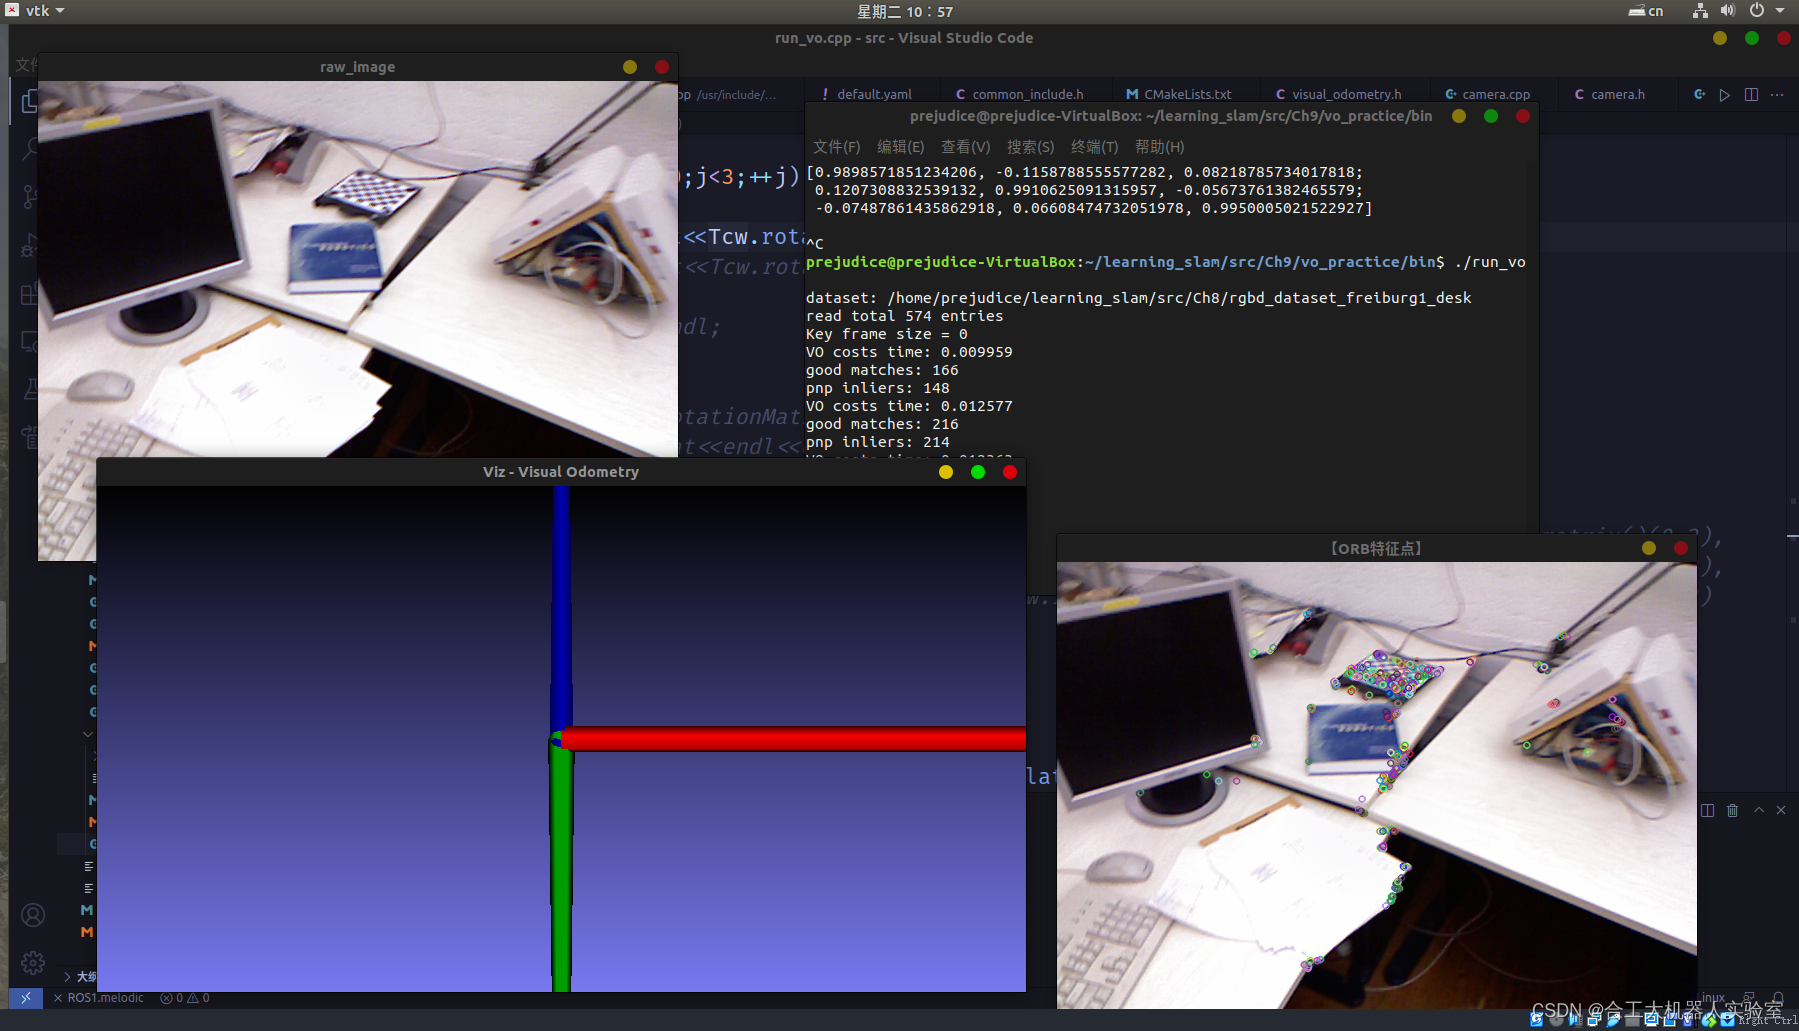This screenshot has width=1799, height=1031.
Task: Split the VS Code terminal panel
Action: pyautogui.click(x=1707, y=810)
